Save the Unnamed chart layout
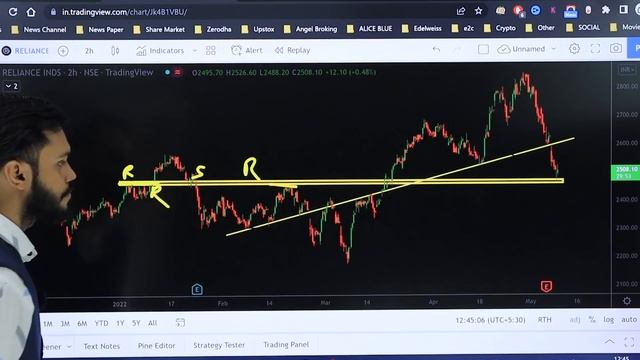640x360 pixels. (522, 49)
